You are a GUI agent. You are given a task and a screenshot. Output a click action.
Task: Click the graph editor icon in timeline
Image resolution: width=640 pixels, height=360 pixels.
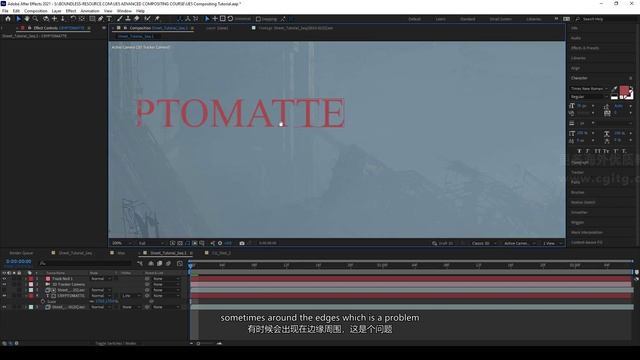180,264
